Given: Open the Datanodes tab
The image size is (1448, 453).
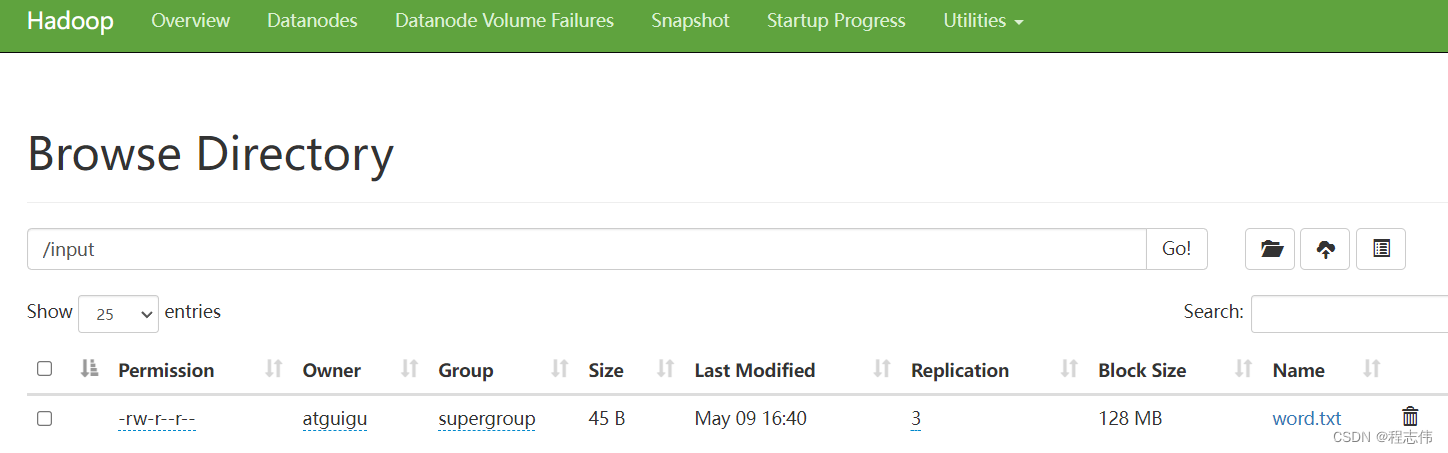Looking at the screenshot, I should point(312,21).
